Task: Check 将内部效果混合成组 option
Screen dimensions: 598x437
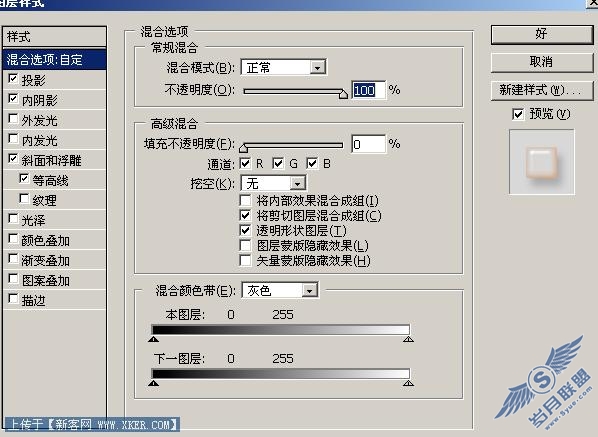Action: pos(245,201)
